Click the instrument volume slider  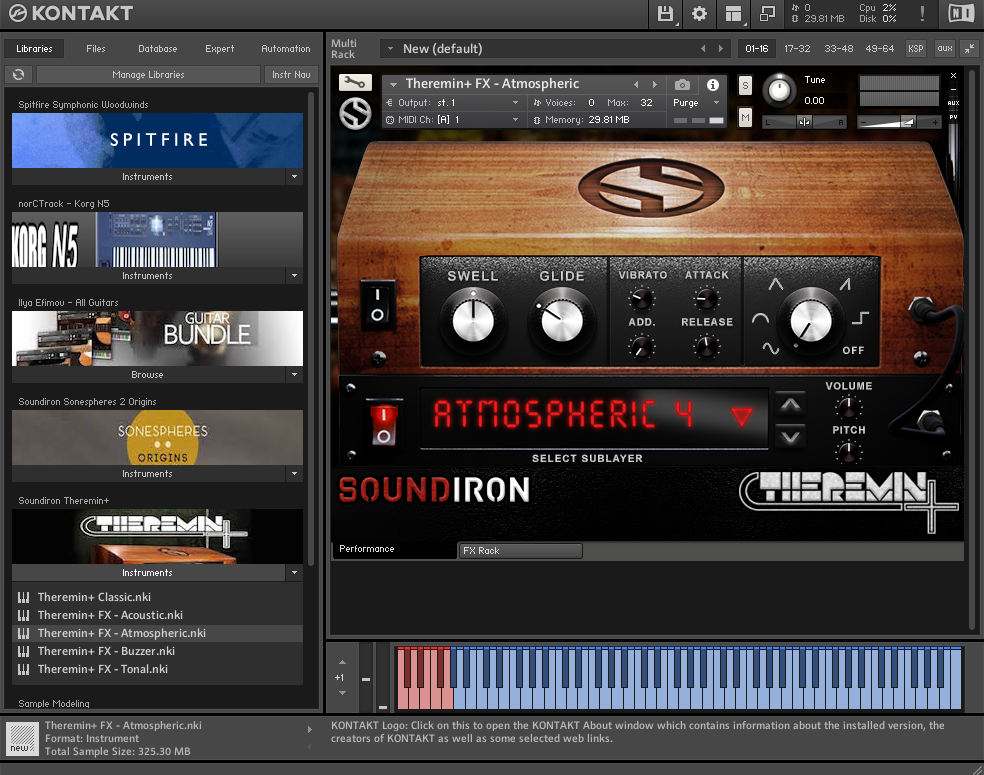[899, 122]
